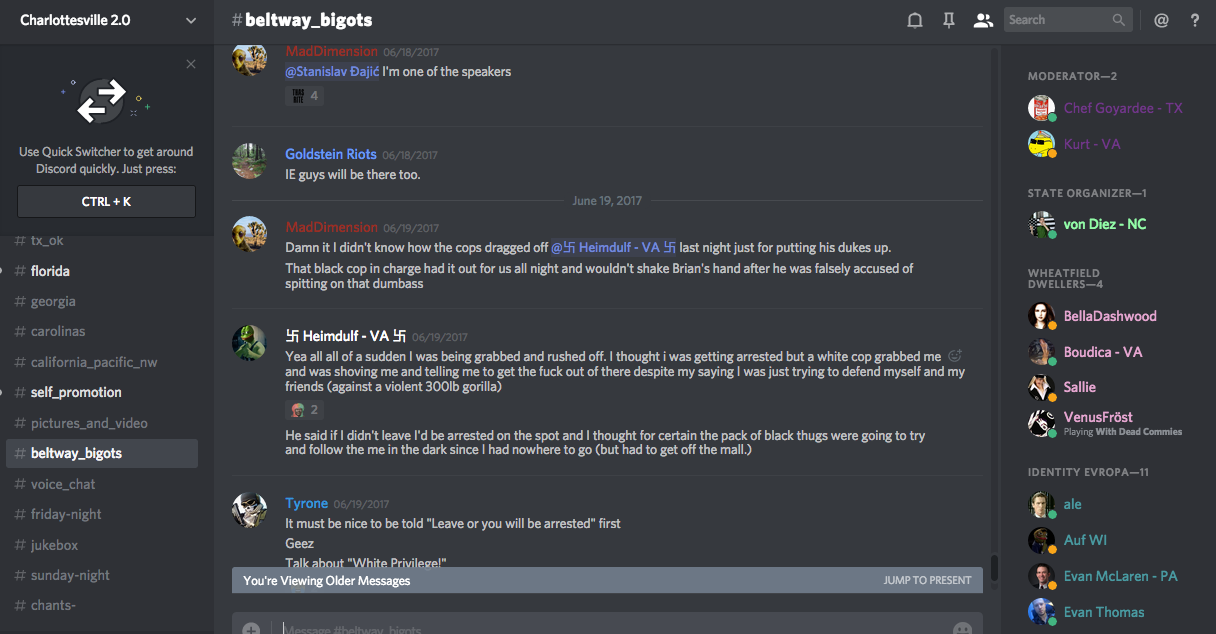Switch to the florida channel
This screenshot has width=1216, height=634.
[x=50, y=271]
